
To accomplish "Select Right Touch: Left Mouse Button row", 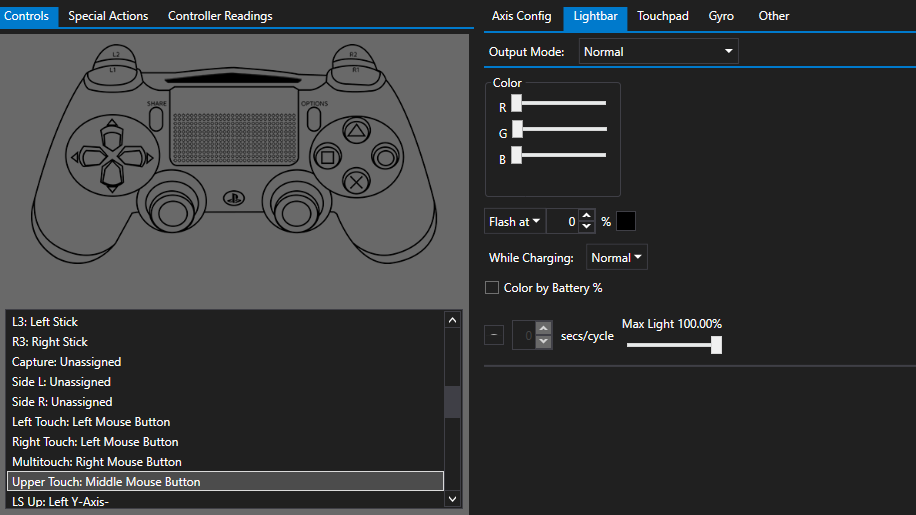I will [225, 441].
